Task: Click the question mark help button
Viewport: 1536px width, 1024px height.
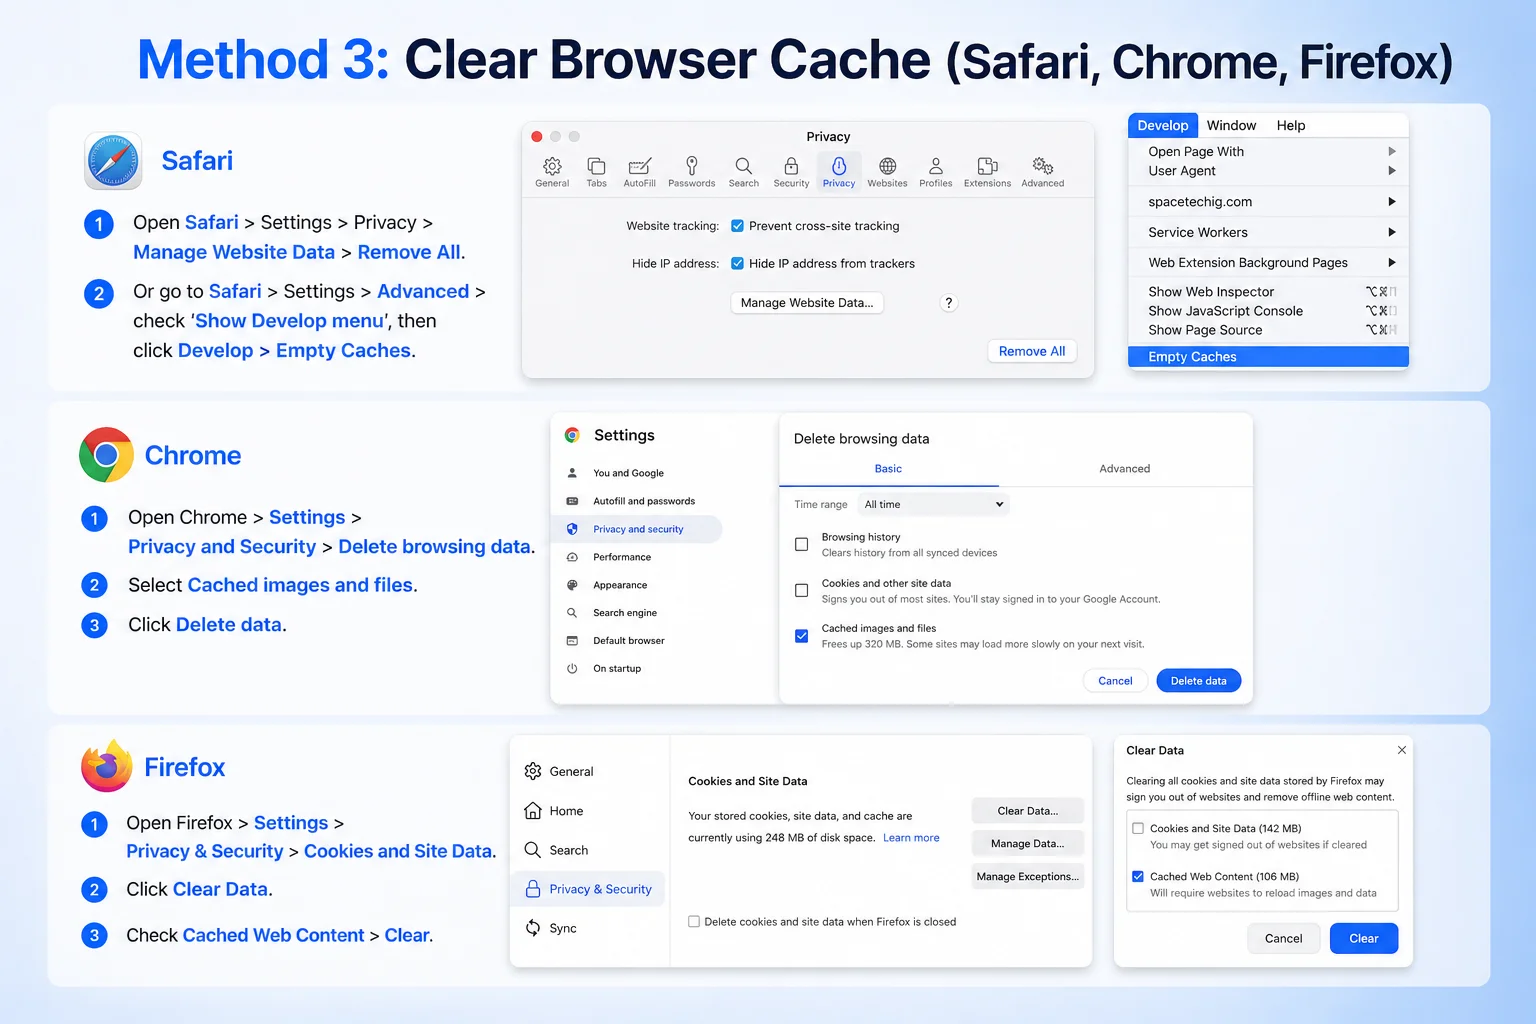Action: [x=949, y=302]
